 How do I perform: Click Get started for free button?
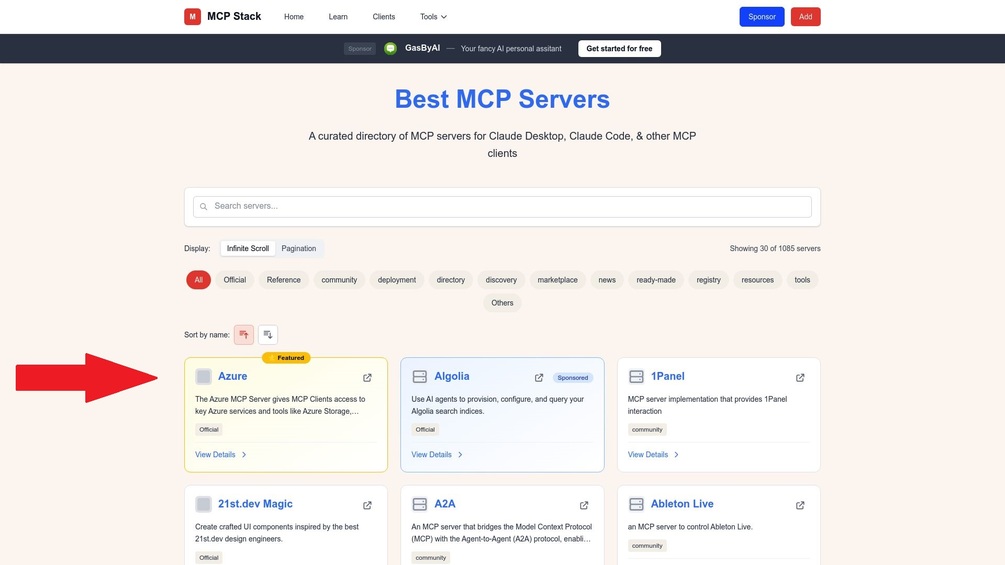pyautogui.click(x=619, y=49)
